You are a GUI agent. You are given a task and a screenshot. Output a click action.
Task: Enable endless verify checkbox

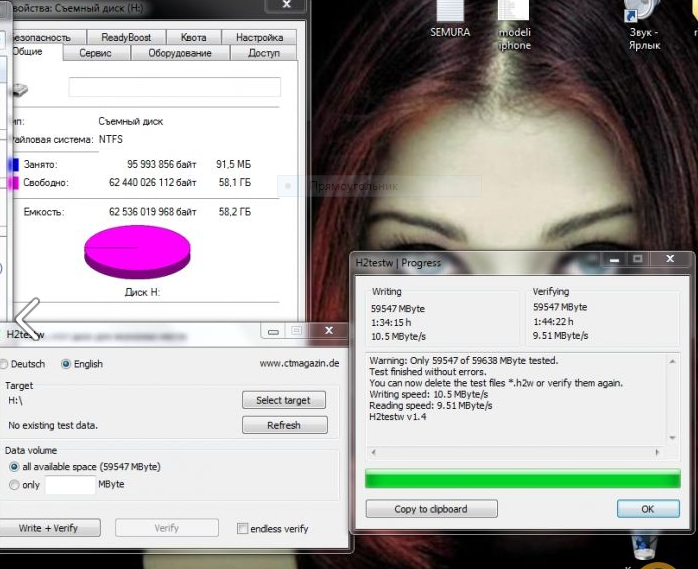(x=272, y=528)
